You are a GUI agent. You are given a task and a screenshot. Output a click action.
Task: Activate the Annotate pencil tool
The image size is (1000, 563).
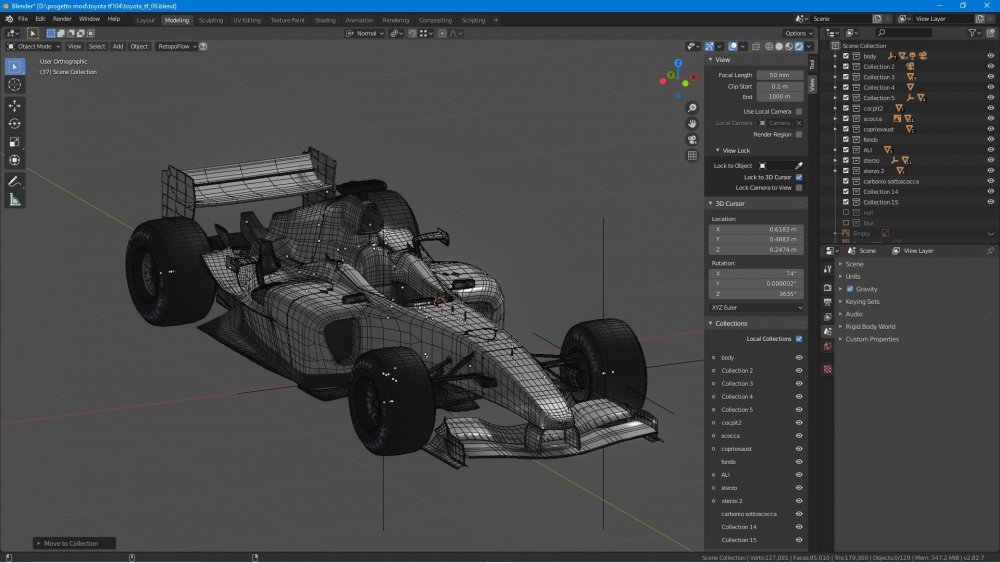point(15,182)
